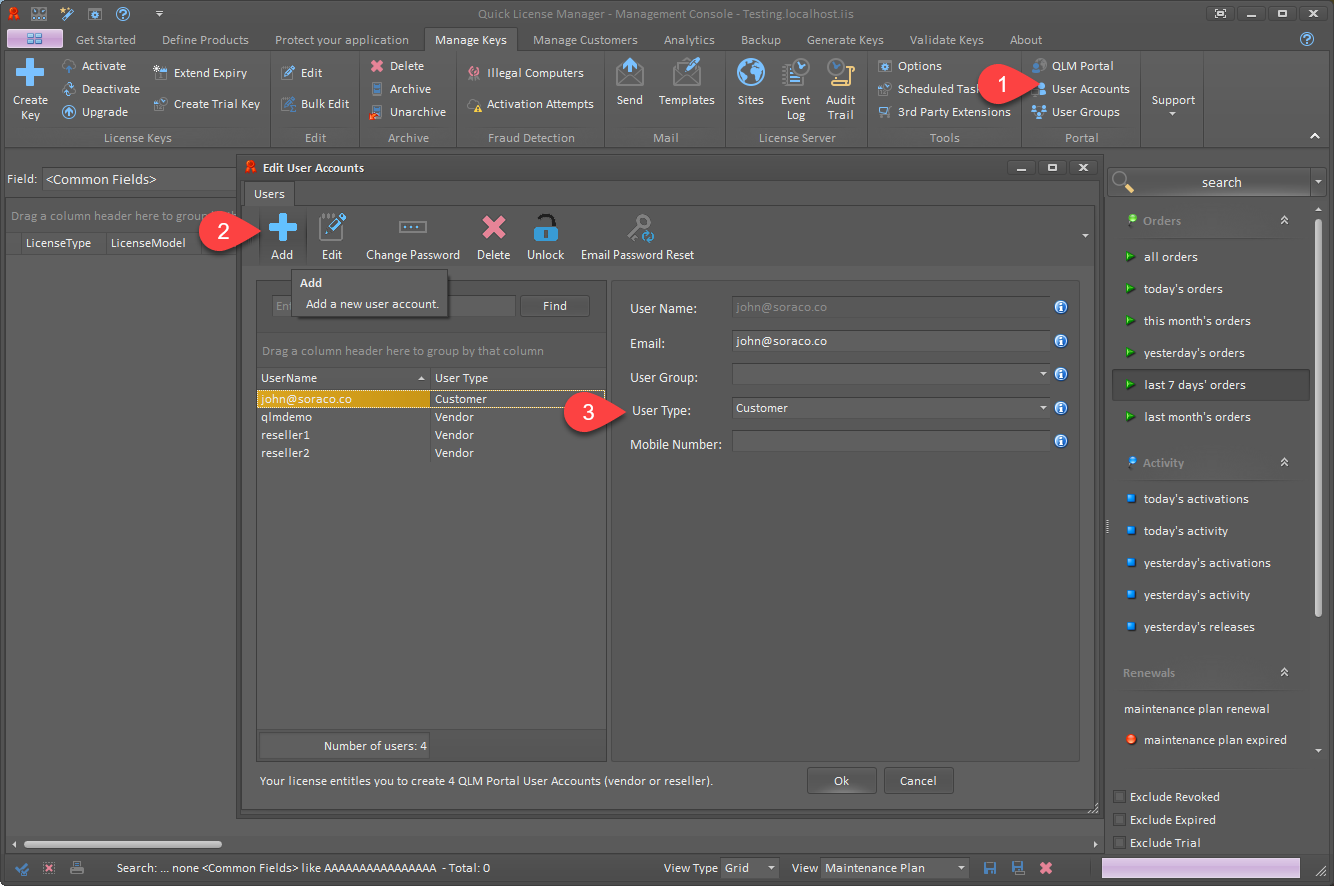Toggle Exclude Expired checkbox
Image resolution: width=1334 pixels, height=886 pixels.
(x=1120, y=820)
